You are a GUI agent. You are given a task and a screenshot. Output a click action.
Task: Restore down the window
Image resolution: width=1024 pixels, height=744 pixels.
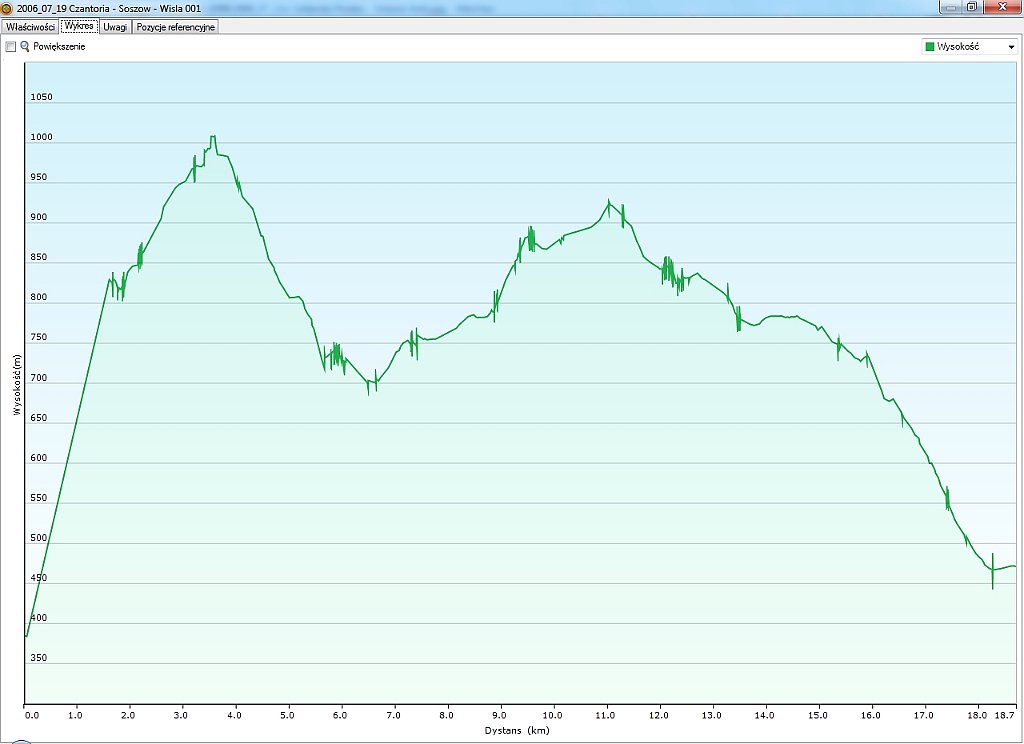tap(971, 7)
